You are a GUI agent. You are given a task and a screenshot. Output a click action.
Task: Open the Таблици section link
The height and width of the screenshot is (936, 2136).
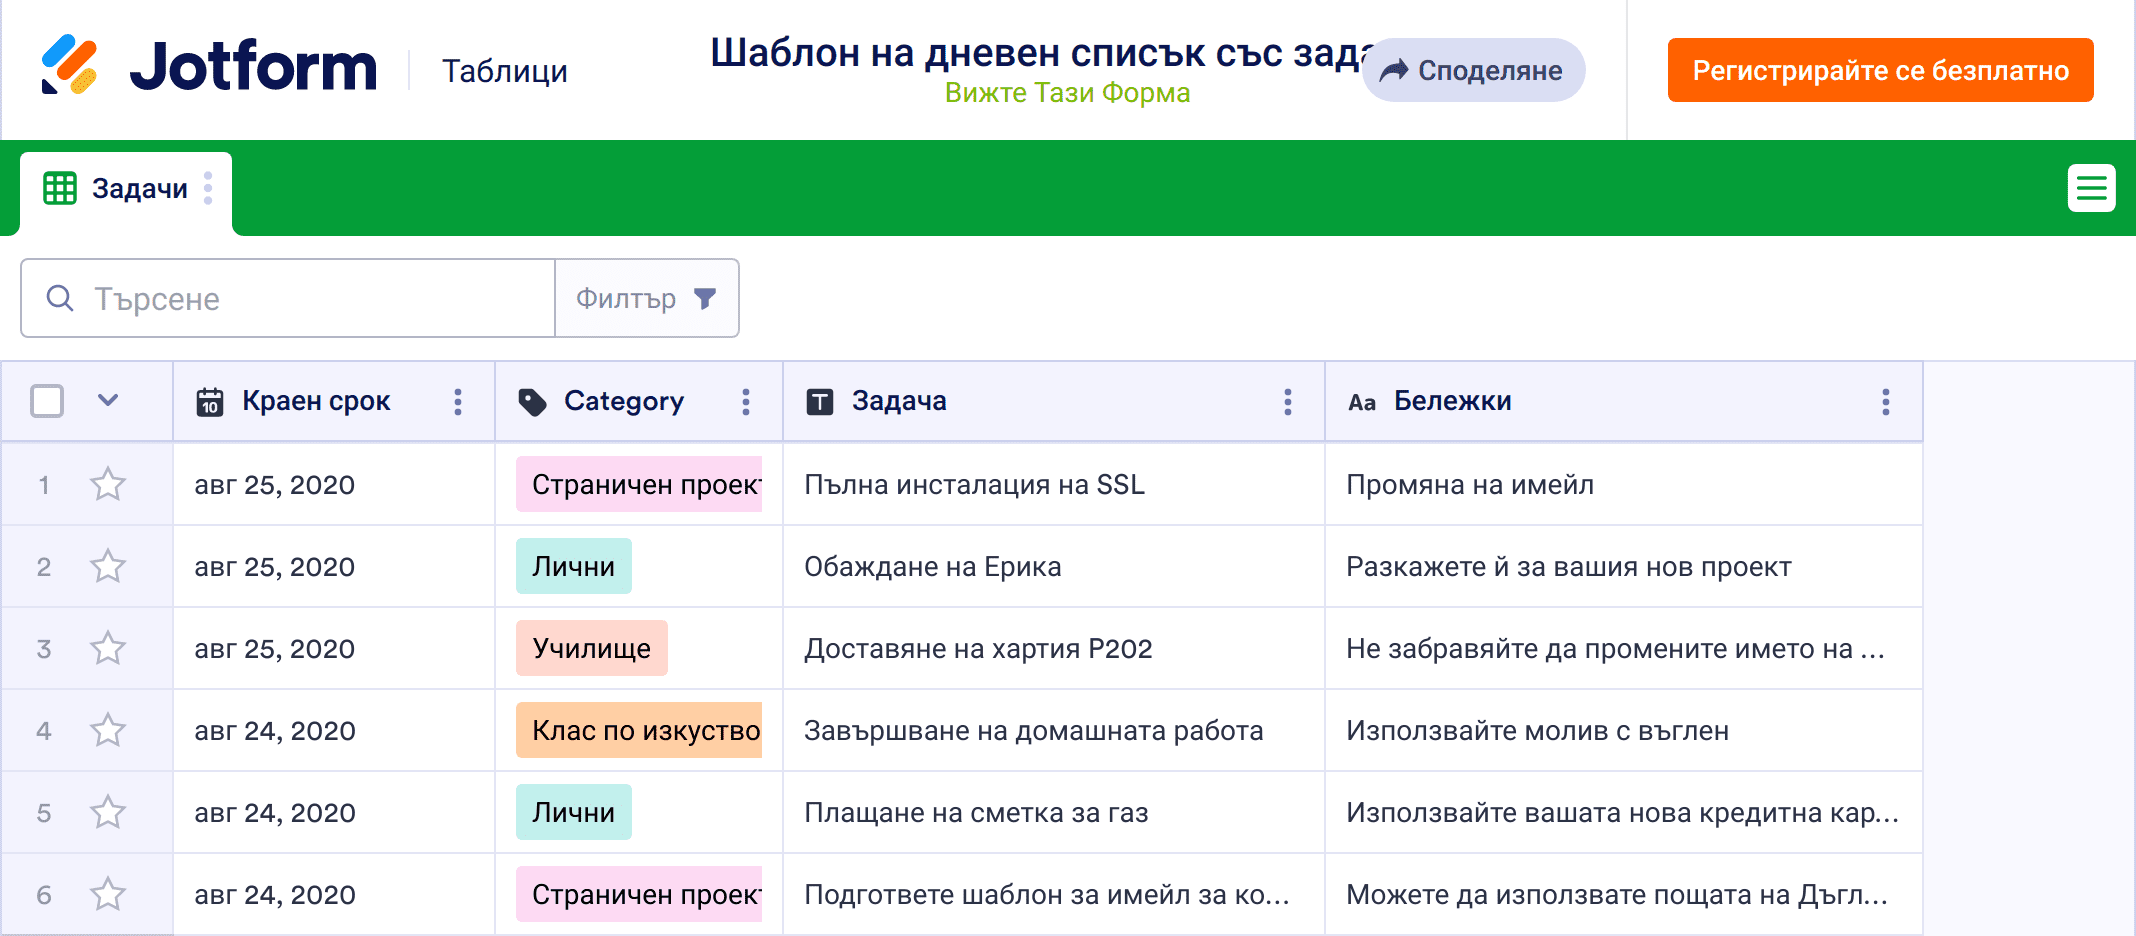pyautogui.click(x=504, y=71)
